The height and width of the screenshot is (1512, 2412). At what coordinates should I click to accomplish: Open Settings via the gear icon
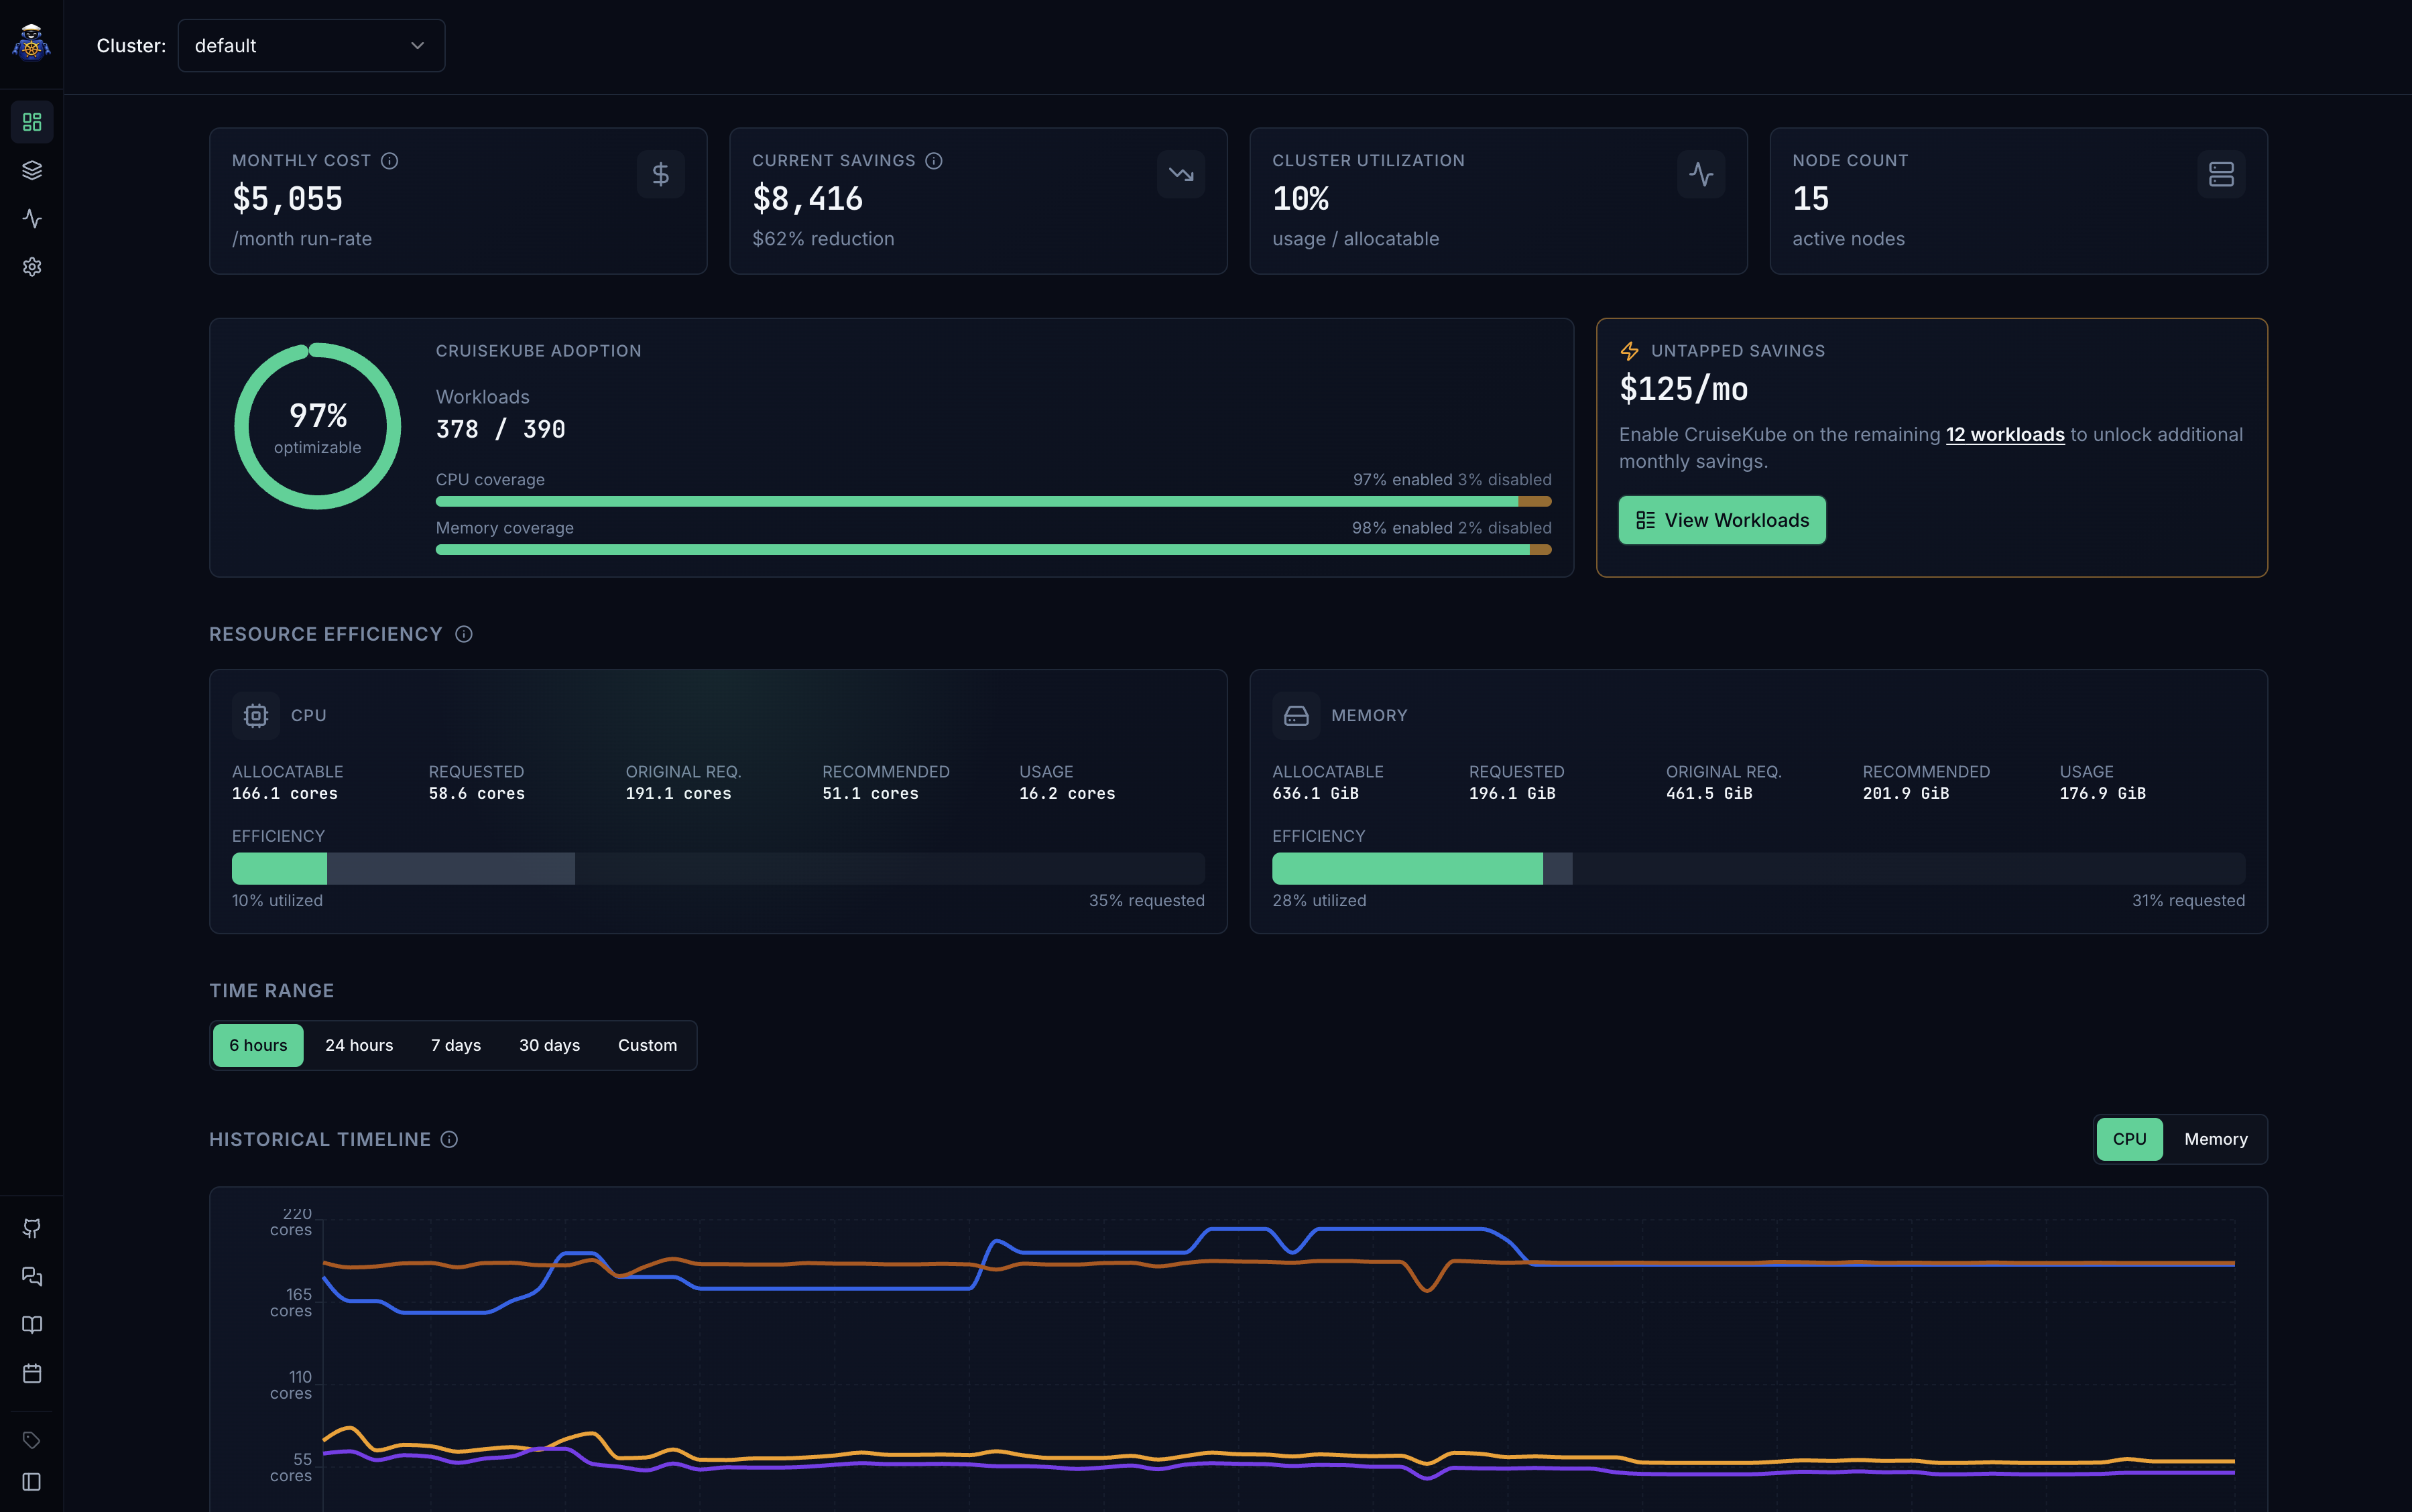coord(31,267)
